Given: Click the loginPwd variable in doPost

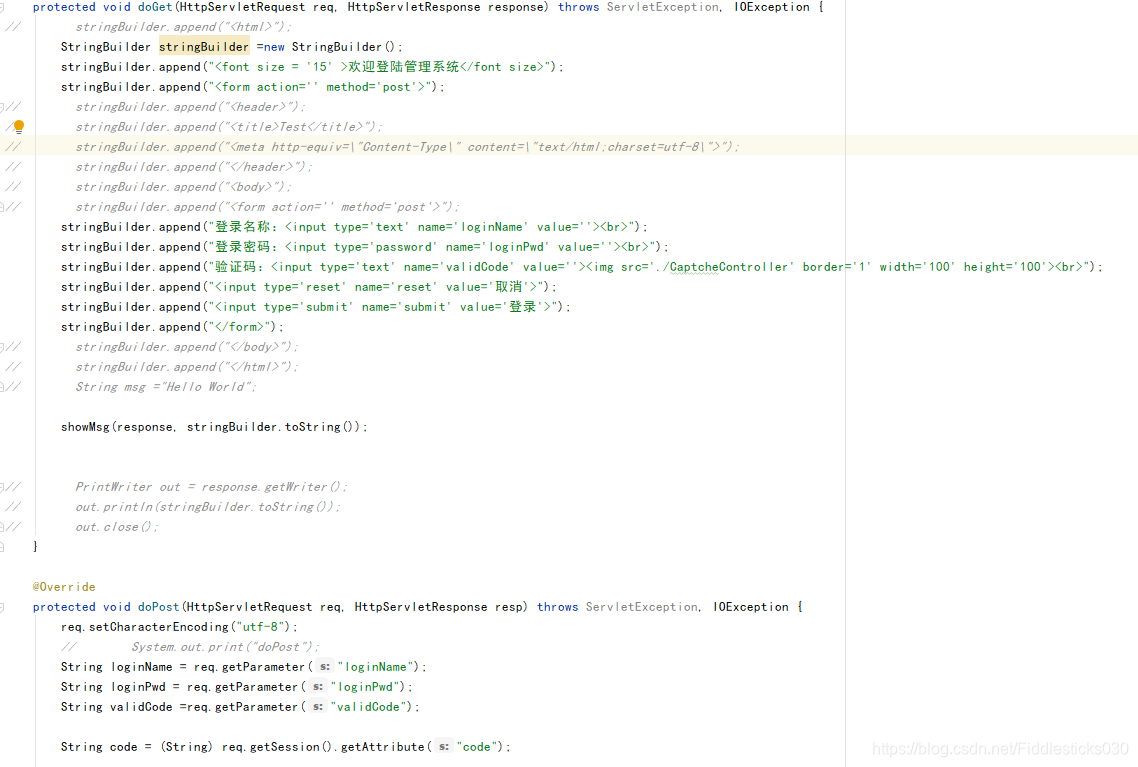Looking at the screenshot, I should pyautogui.click(x=138, y=687).
